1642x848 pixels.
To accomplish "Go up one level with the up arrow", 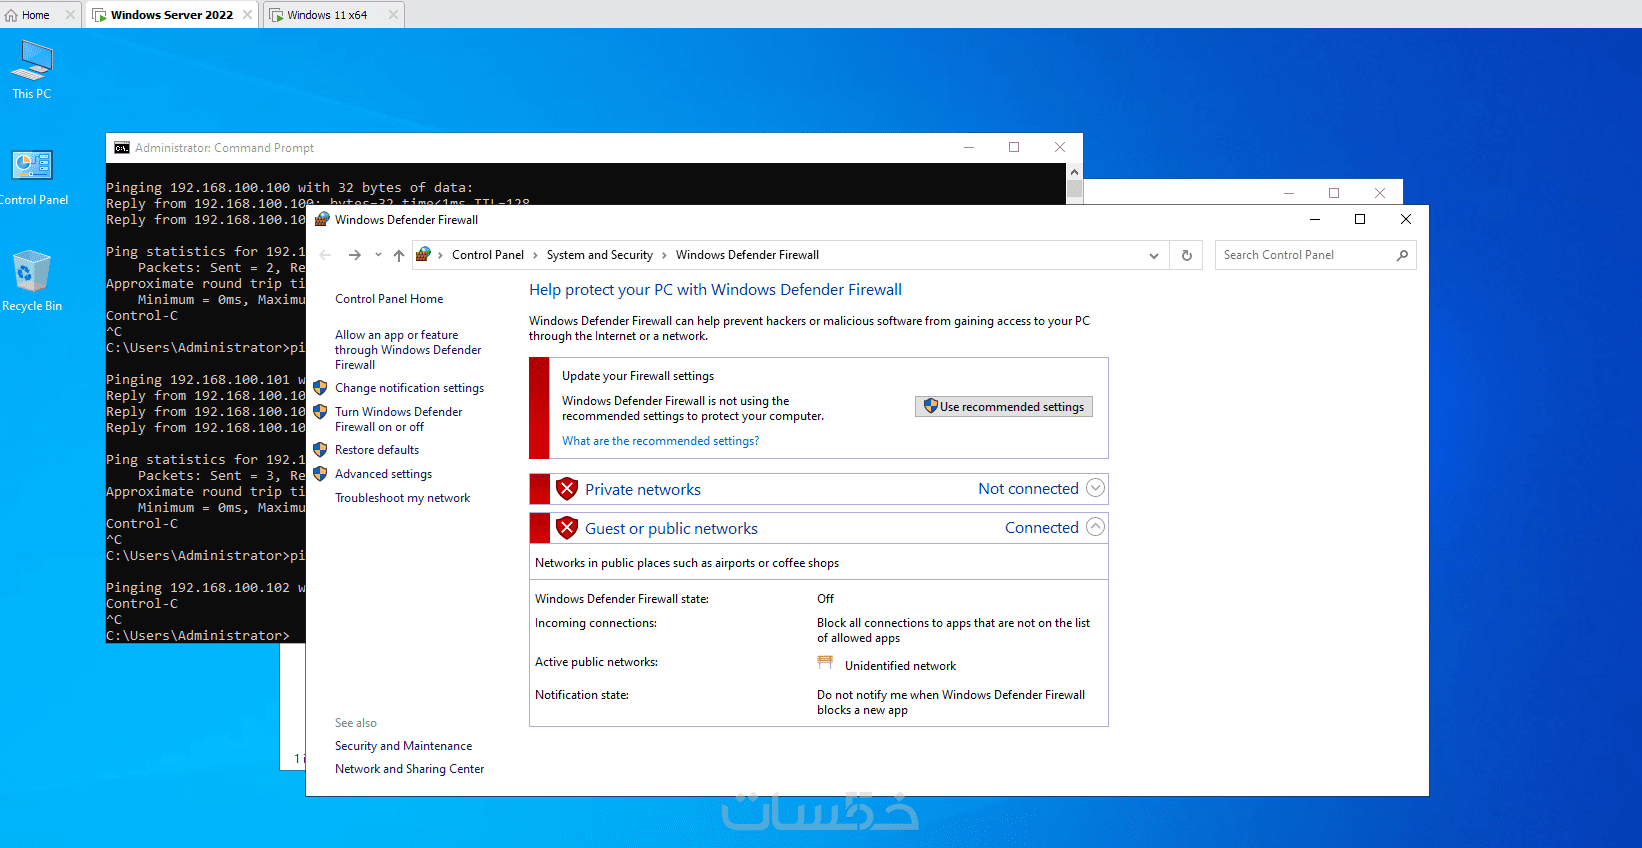I will (399, 255).
